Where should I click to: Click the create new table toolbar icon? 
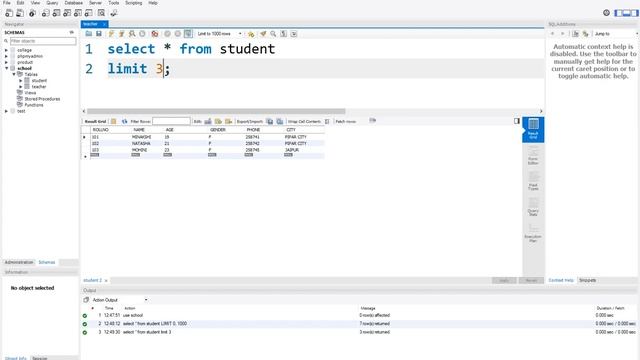pyautogui.click(x=56, y=13)
